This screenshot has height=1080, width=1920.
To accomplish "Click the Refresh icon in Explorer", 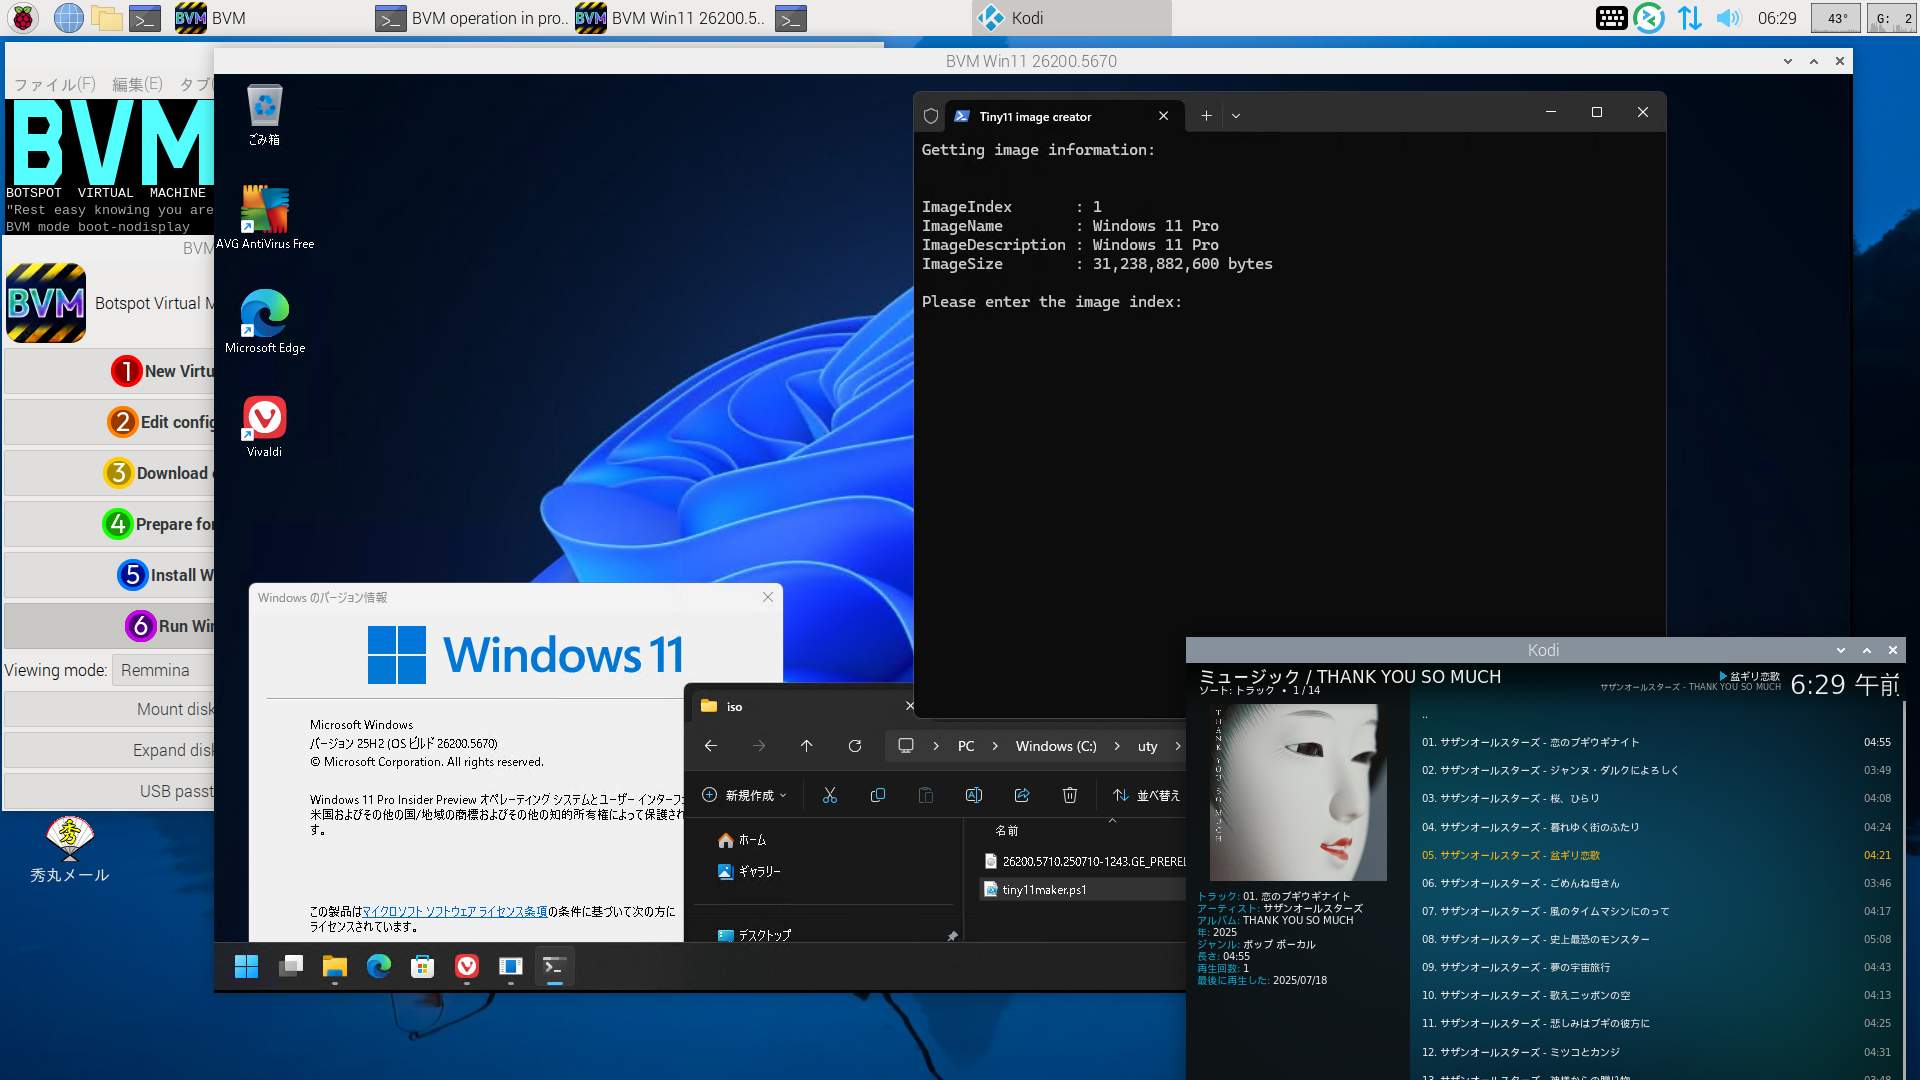I will (854, 746).
